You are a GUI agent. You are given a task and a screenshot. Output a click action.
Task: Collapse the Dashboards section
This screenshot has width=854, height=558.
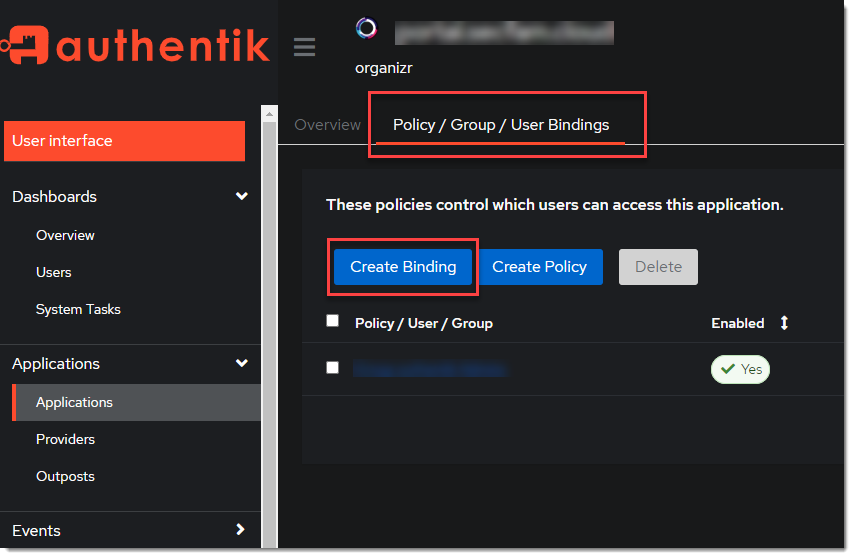[241, 197]
